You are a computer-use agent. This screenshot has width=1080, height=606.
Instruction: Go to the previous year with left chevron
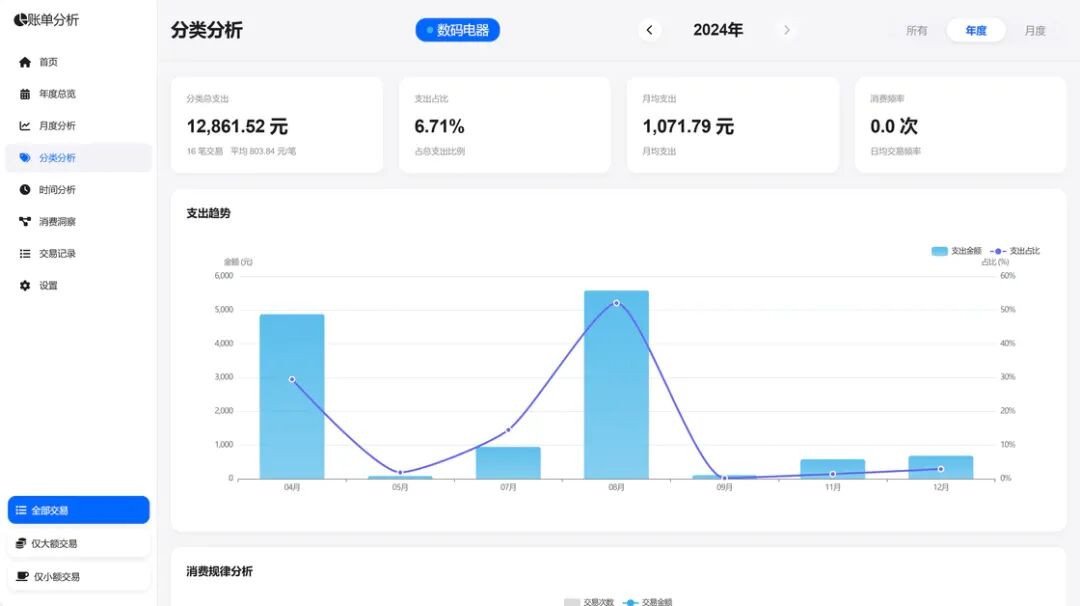click(x=649, y=30)
